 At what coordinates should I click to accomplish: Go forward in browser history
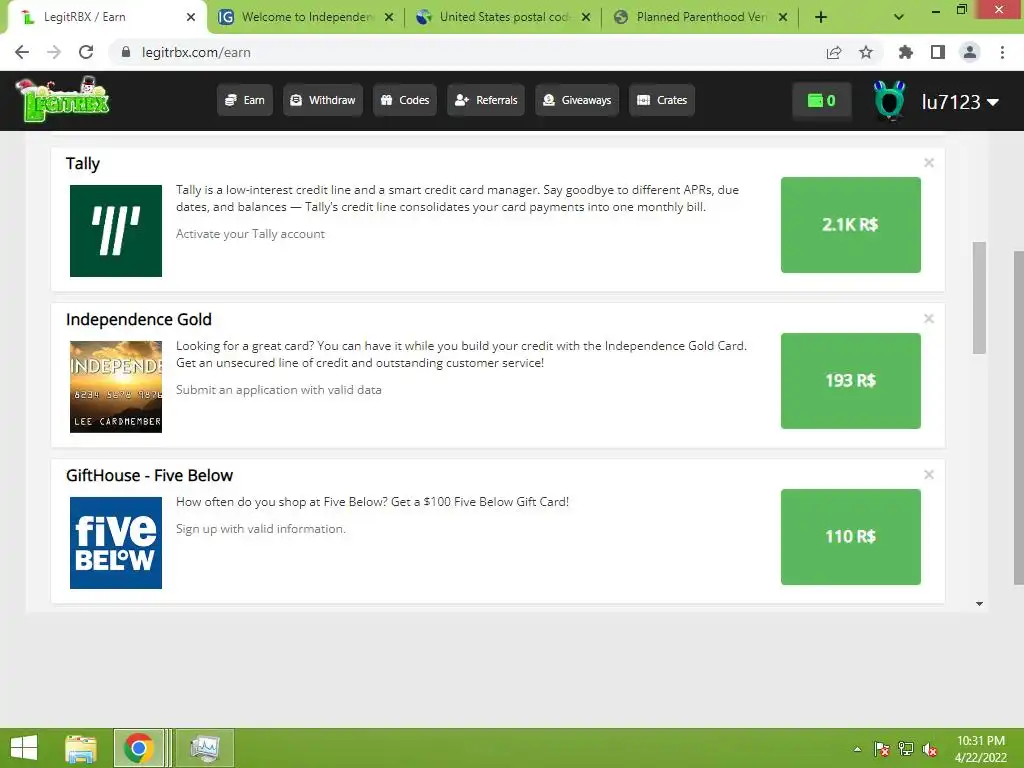(x=54, y=52)
